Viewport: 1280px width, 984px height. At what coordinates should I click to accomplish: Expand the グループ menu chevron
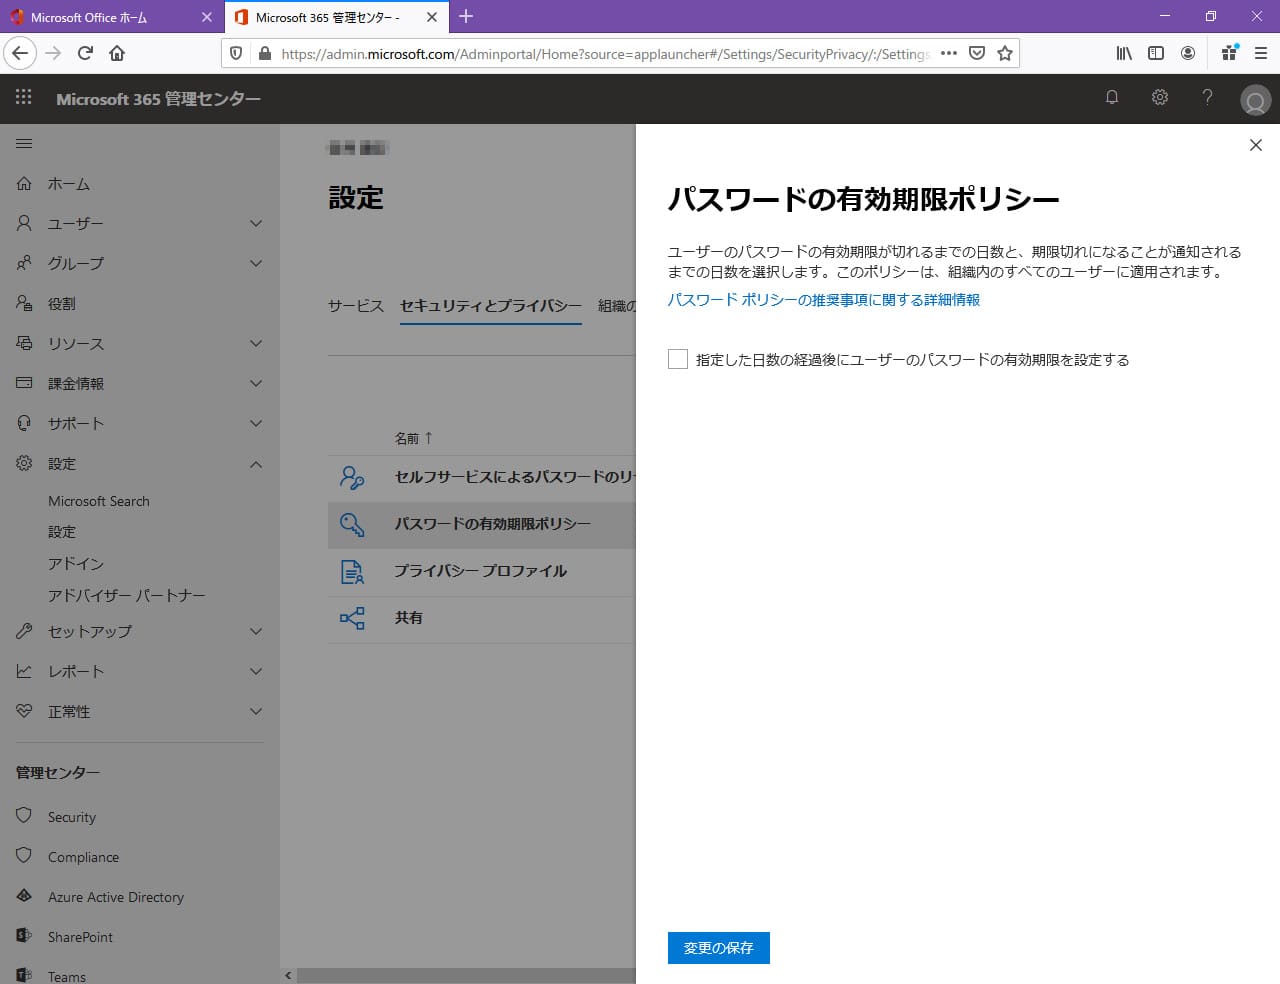coord(256,263)
